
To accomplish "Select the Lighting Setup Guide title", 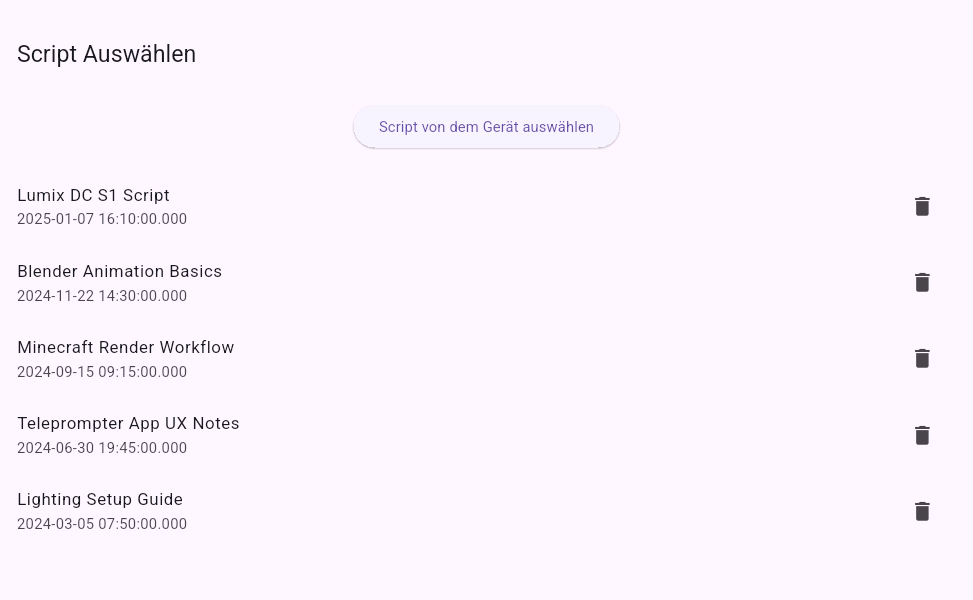I will [100, 499].
